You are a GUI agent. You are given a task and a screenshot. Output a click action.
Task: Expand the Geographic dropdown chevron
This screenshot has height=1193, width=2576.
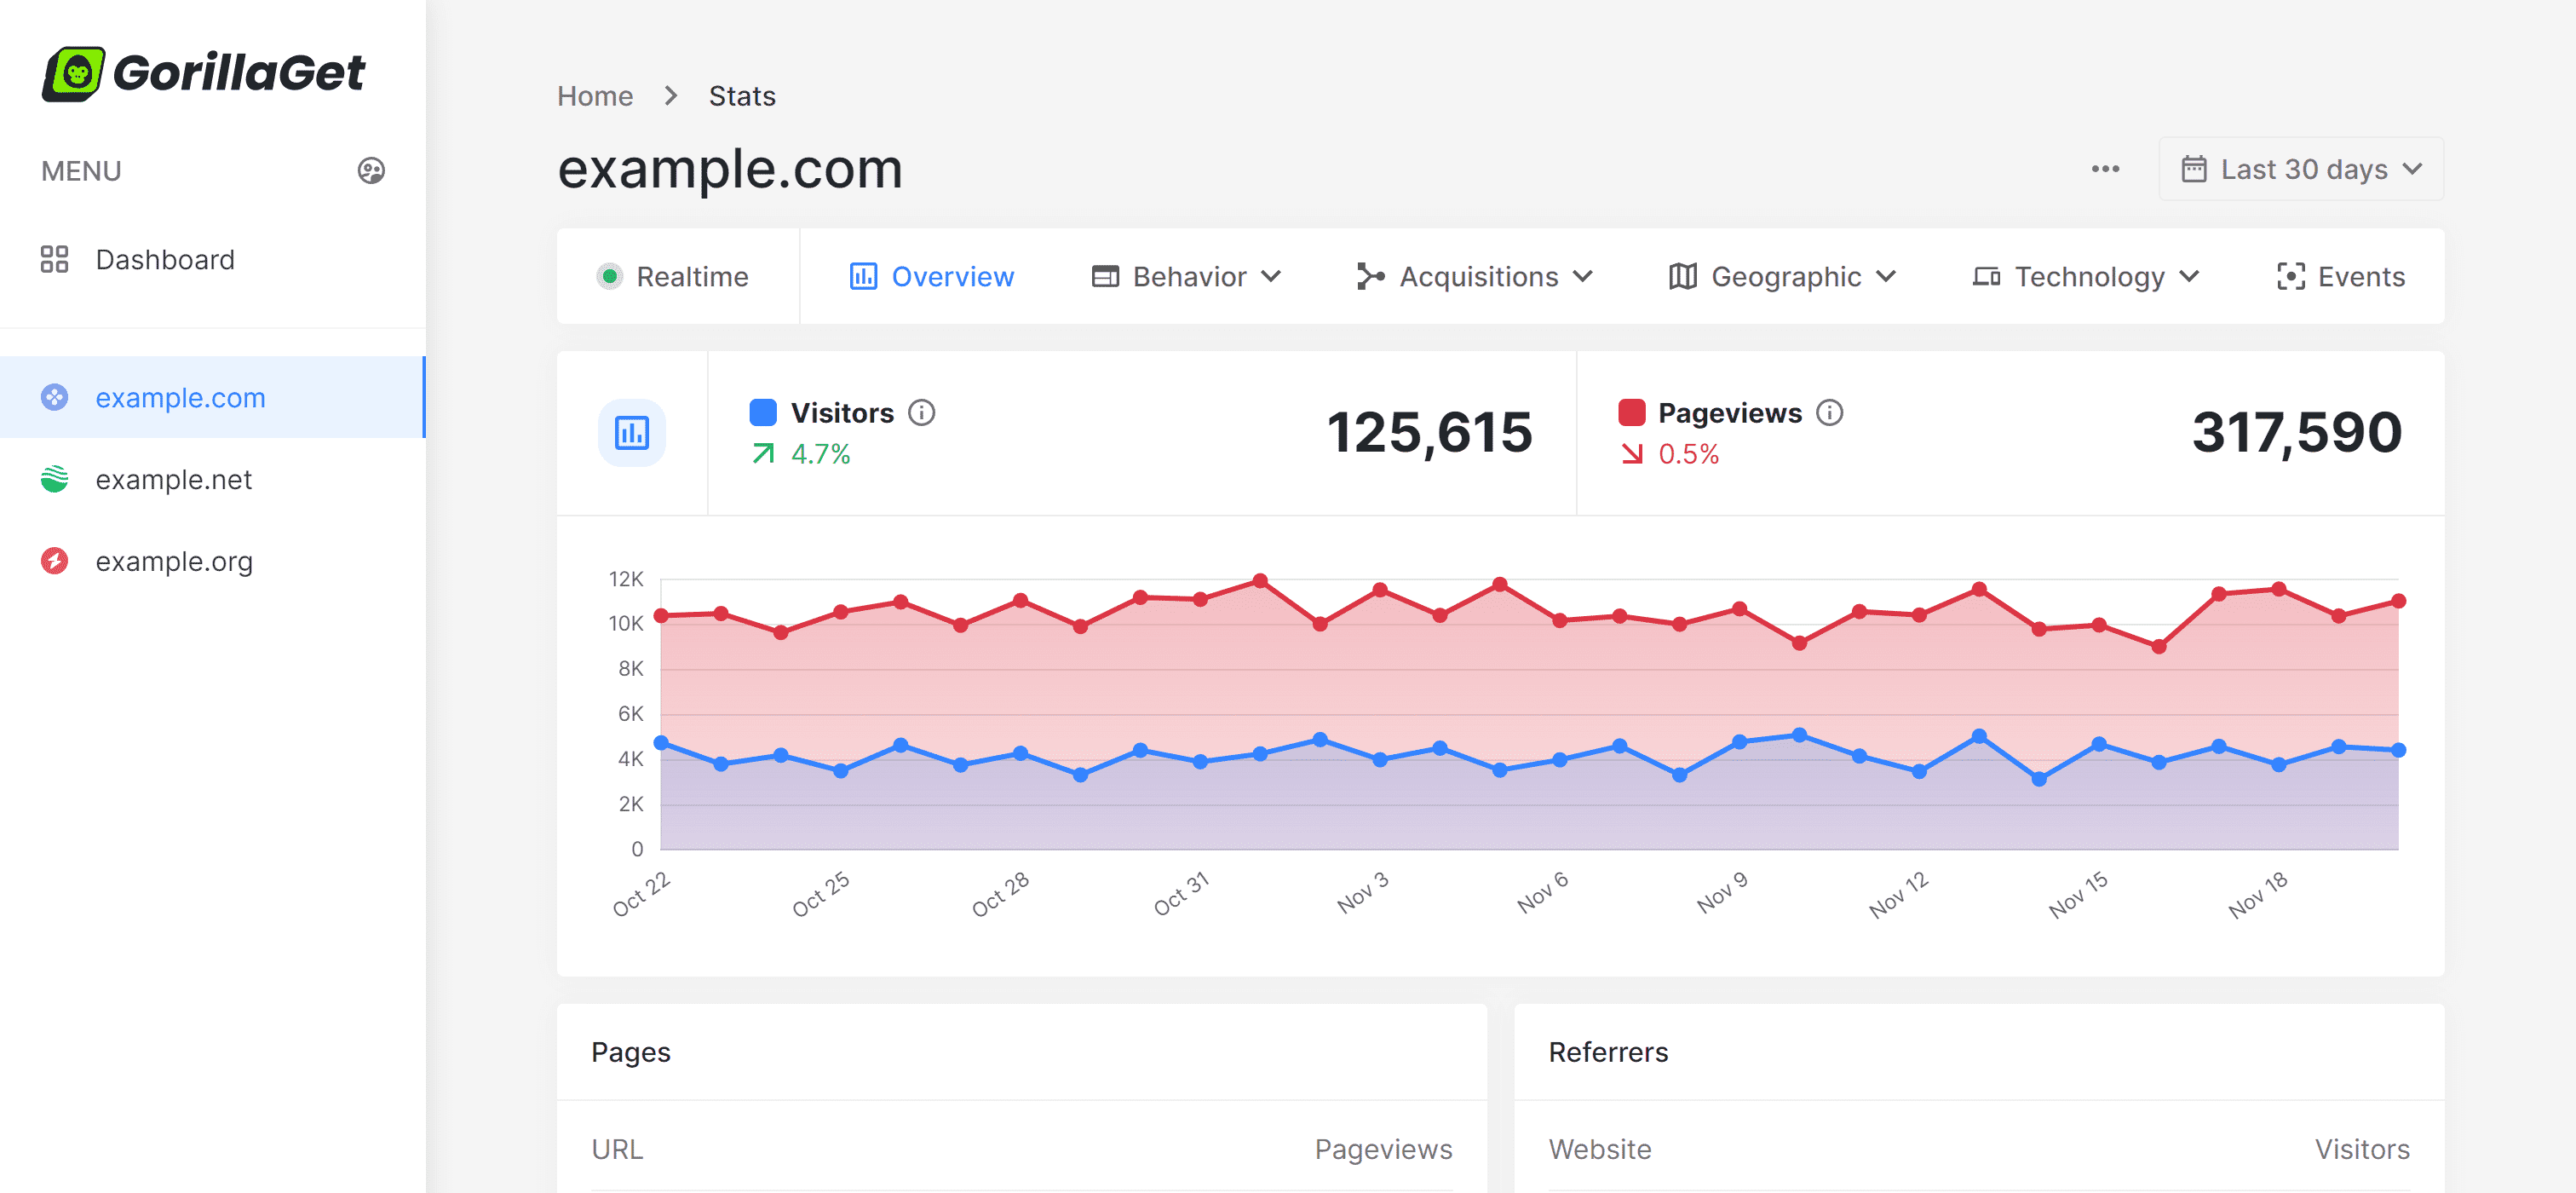pyautogui.click(x=1886, y=276)
